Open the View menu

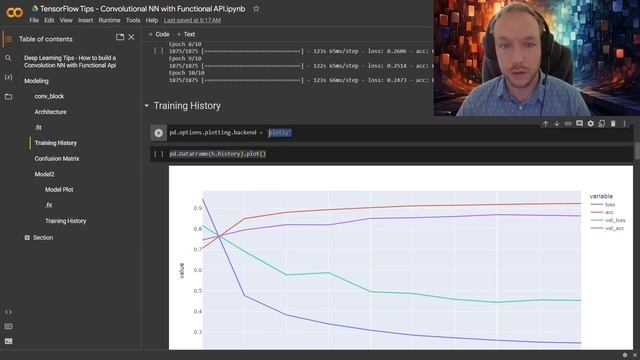tap(66, 20)
